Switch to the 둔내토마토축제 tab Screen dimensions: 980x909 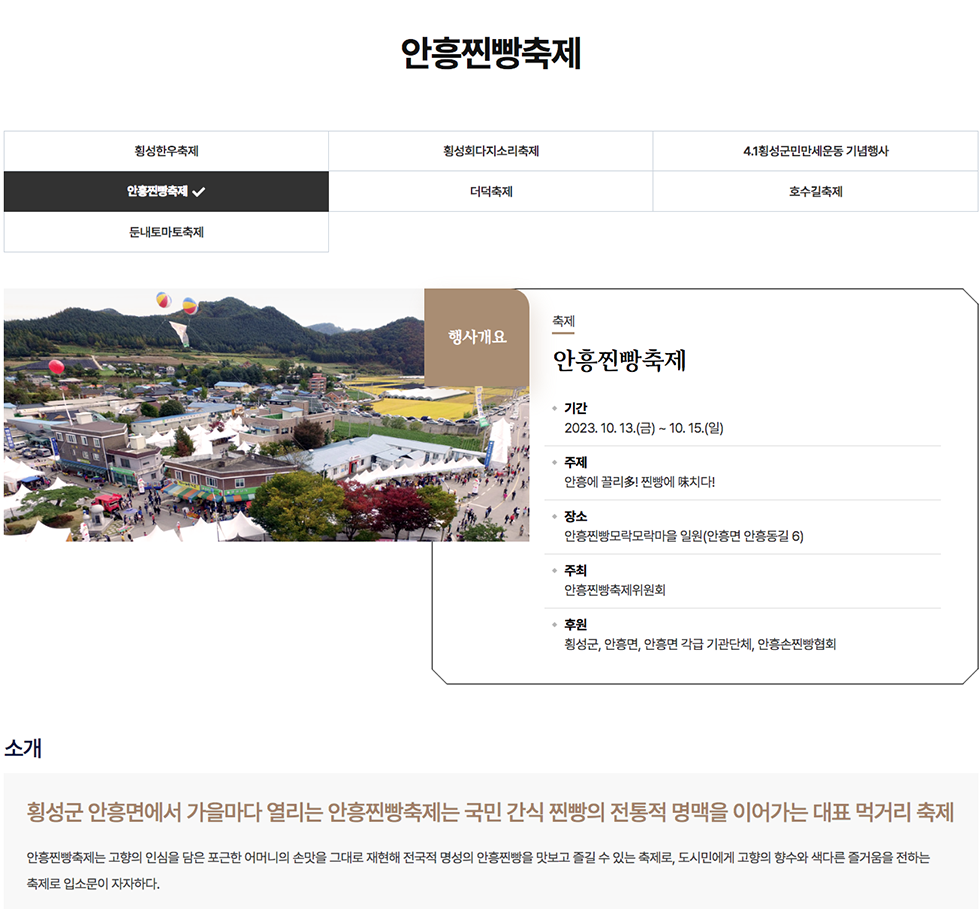(x=166, y=232)
